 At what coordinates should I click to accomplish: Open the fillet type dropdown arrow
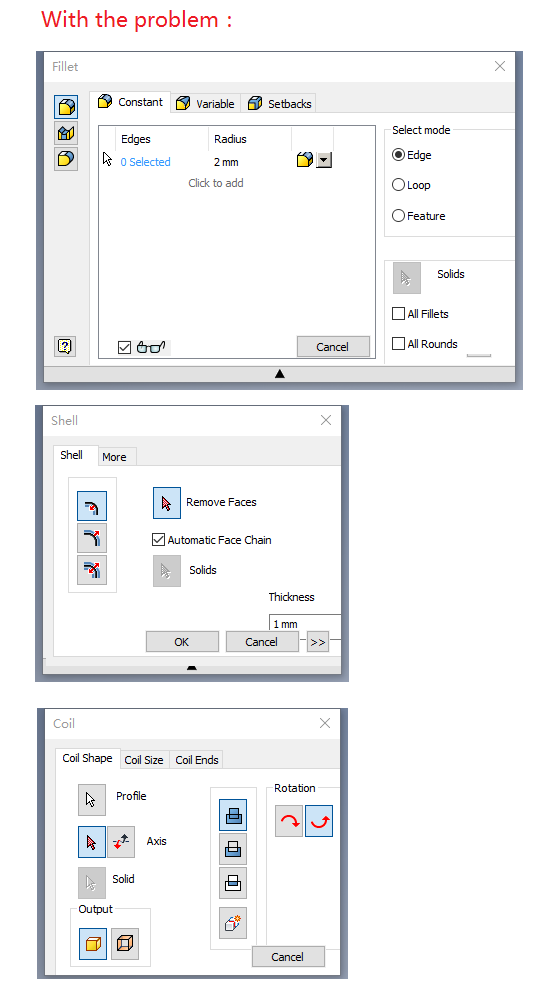[324, 160]
